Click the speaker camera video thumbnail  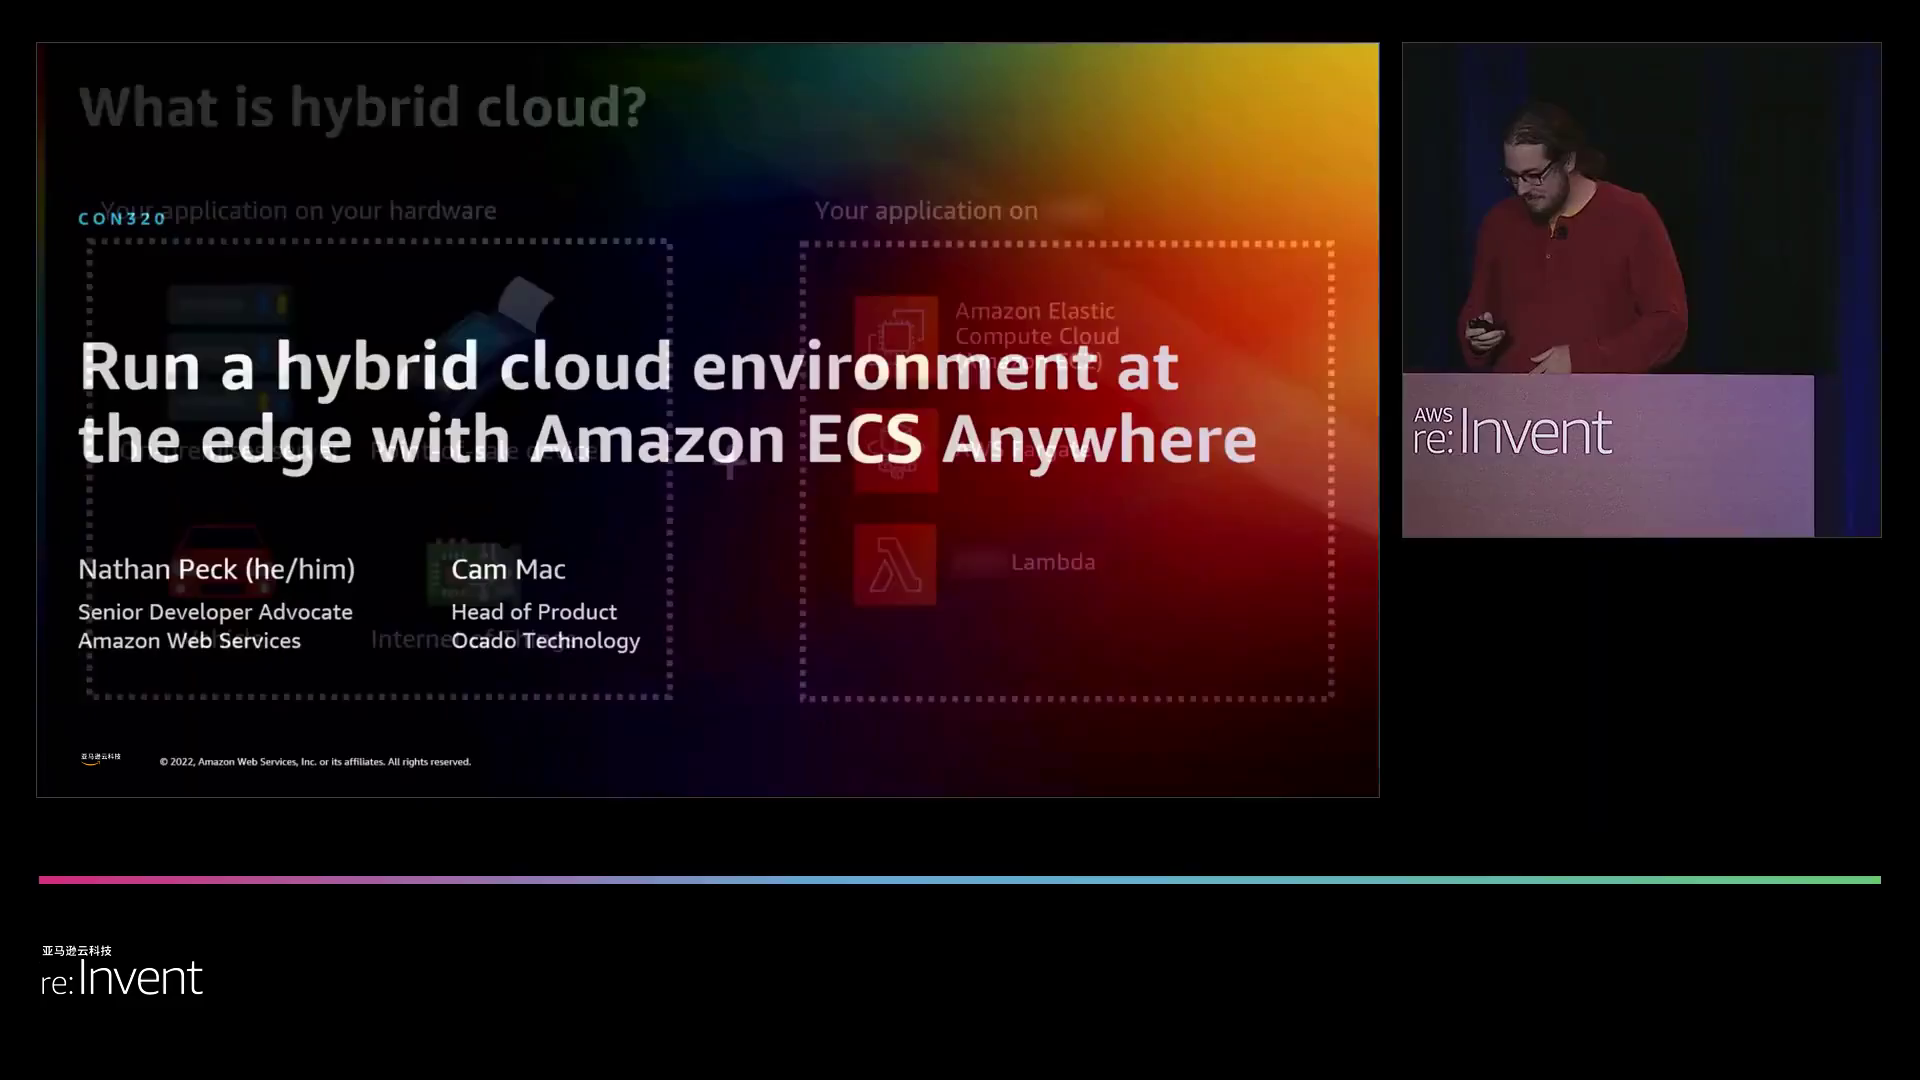1641,290
